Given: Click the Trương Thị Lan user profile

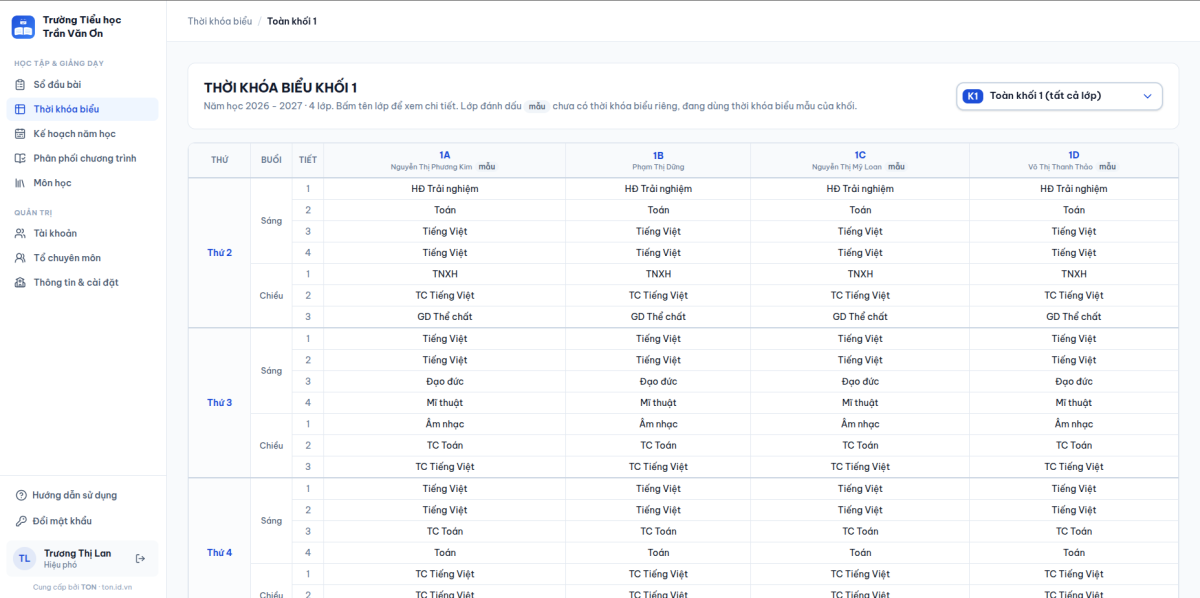Looking at the screenshot, I should (82, 558).
